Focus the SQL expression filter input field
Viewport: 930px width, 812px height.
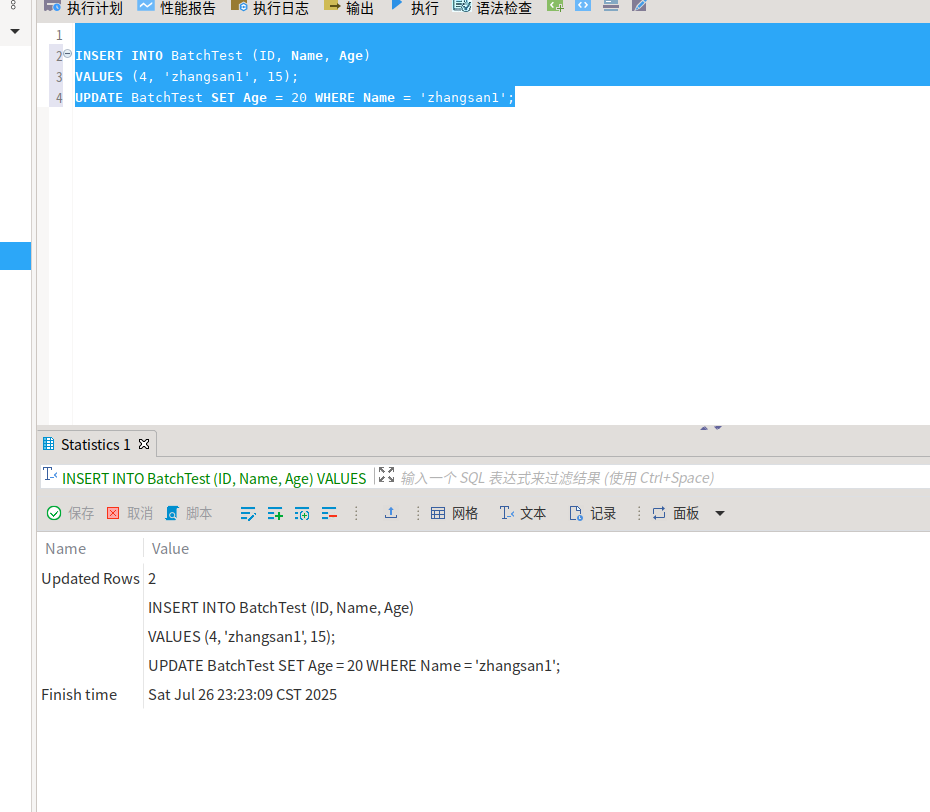point(600,478)
